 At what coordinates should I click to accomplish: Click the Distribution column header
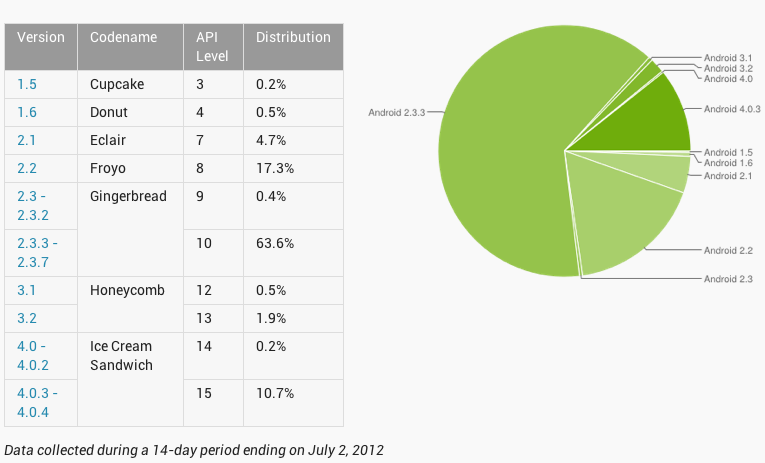coord(293,37)
